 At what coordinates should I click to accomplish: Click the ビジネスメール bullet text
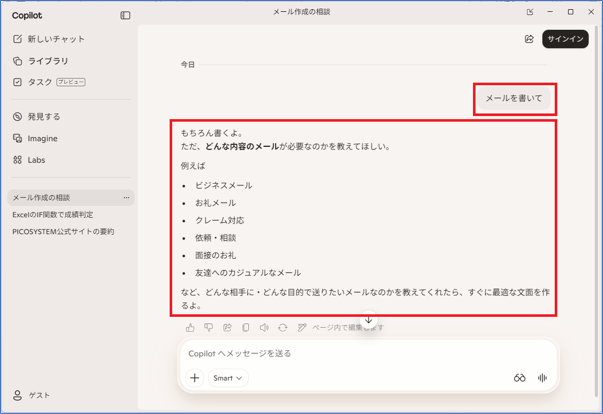point(223,185)
